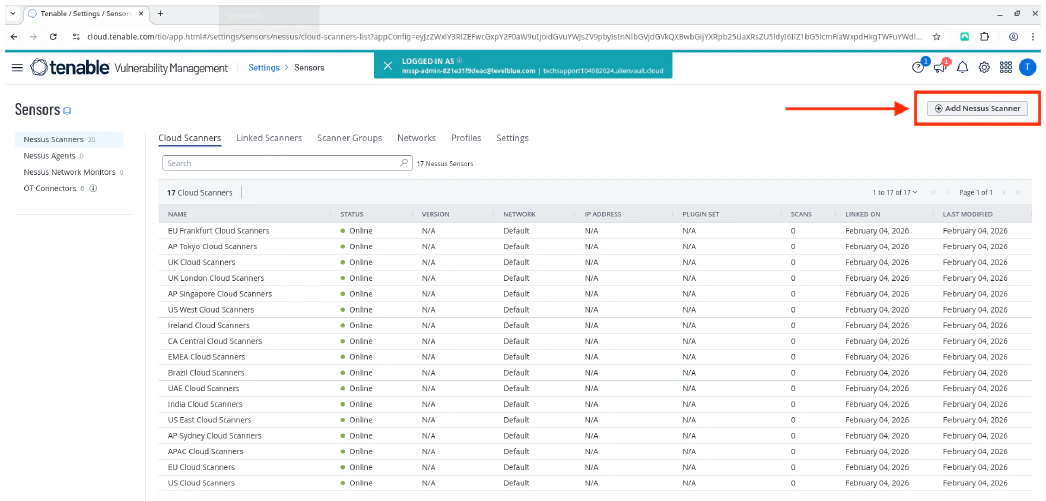Go to the next page arrow

[x=1004, y=192]
